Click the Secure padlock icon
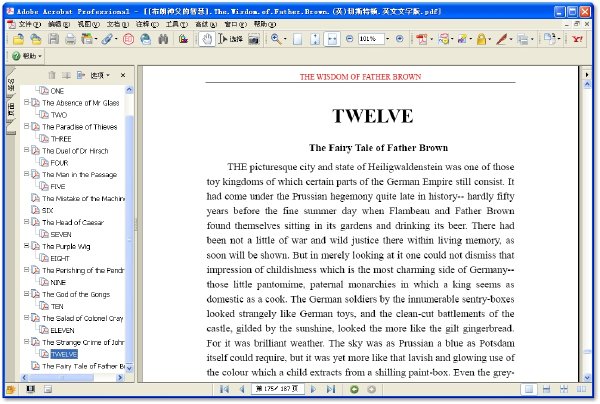Screen dimensions: 600x404 coord(481,39)
